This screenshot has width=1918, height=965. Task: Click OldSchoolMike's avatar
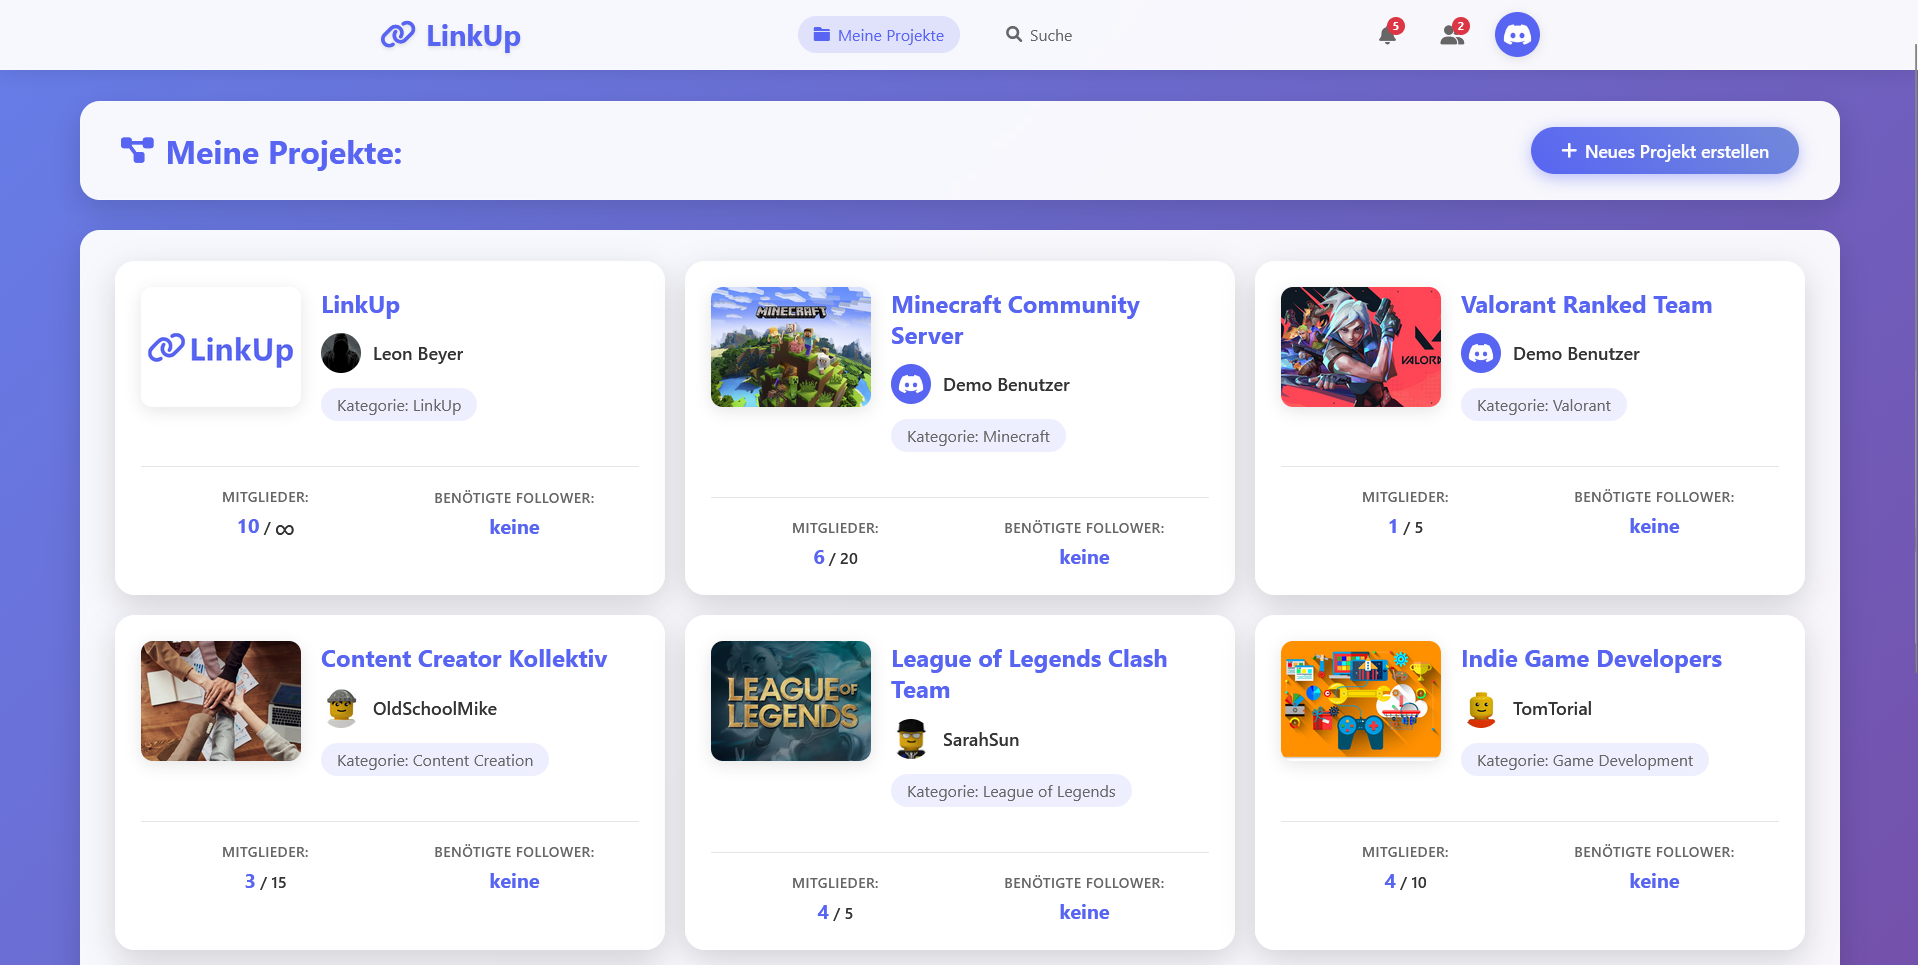341,708
